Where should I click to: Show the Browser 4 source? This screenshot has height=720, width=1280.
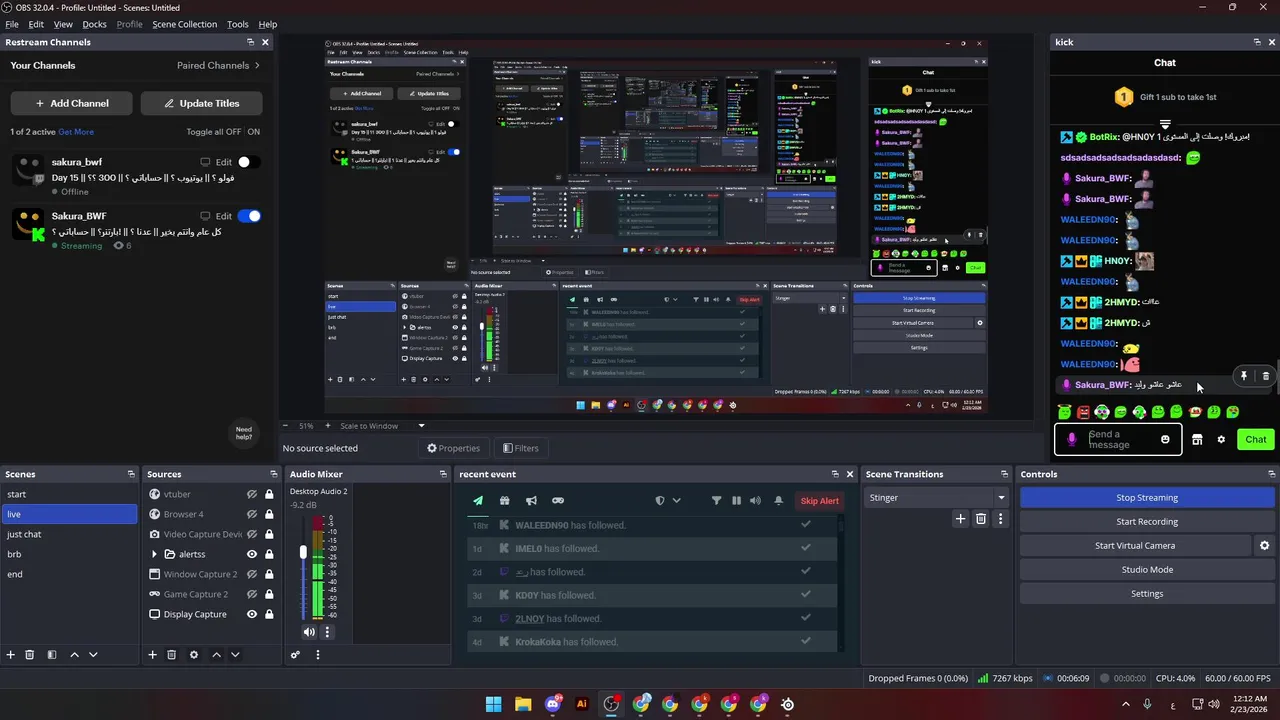coord(252,514)
